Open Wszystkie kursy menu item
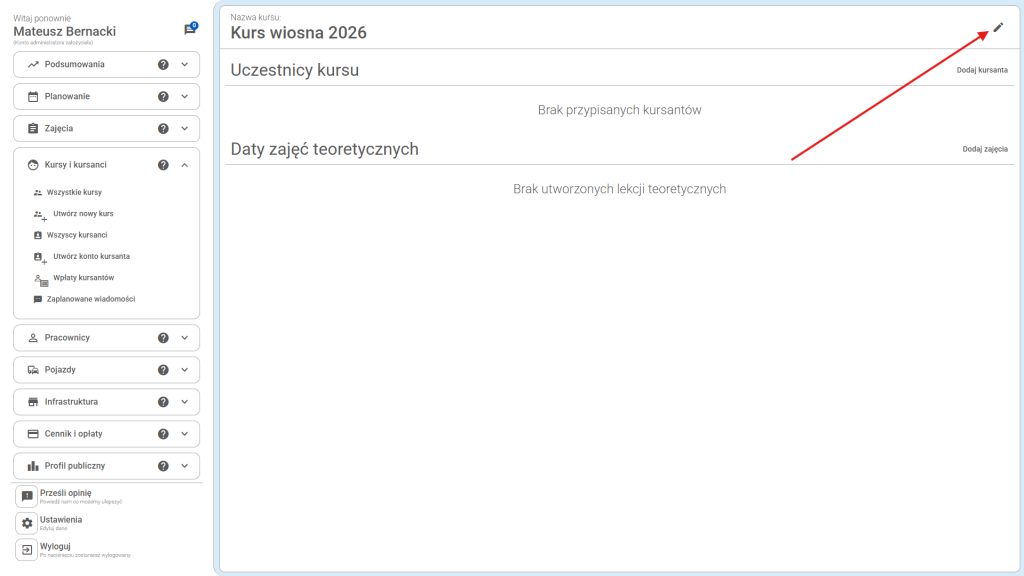Image resolution: width=1024 pixels, height=576 pixels. coord(74,192)
